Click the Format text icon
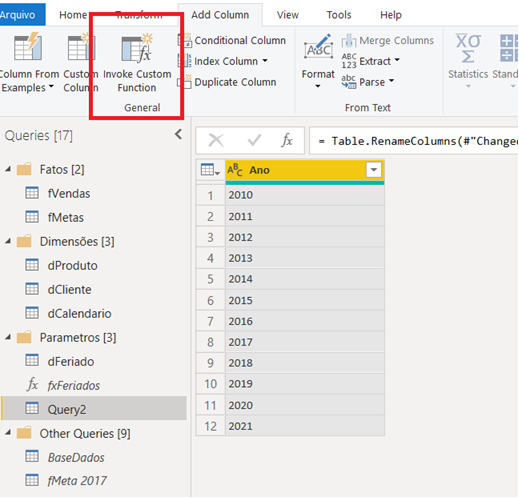Image resolution: width=519 pixels, height=498 pixels. (x=318, y=47)
